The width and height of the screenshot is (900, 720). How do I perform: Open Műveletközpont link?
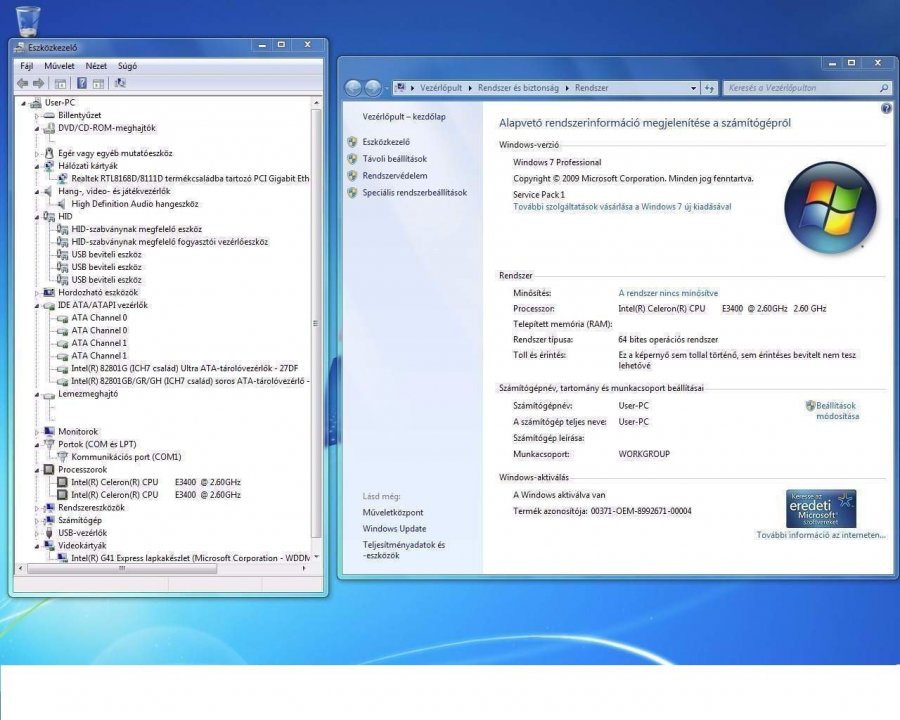point(393,512)
